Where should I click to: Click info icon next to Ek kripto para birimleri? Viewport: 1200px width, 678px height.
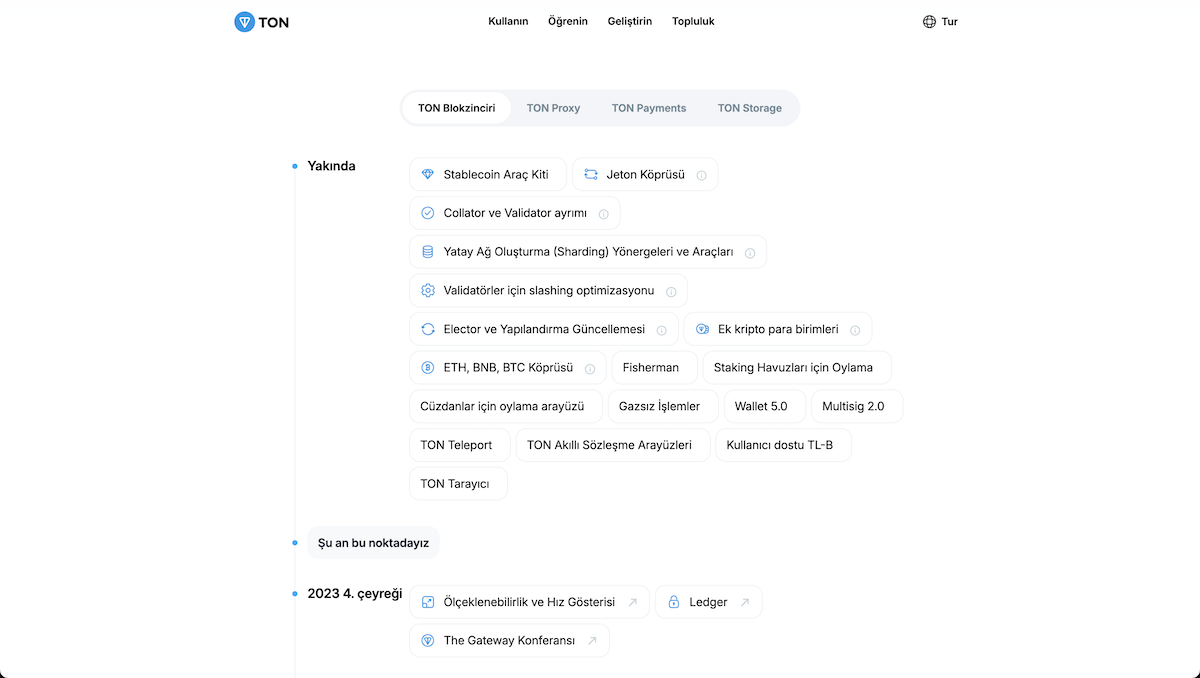(855, 330)
